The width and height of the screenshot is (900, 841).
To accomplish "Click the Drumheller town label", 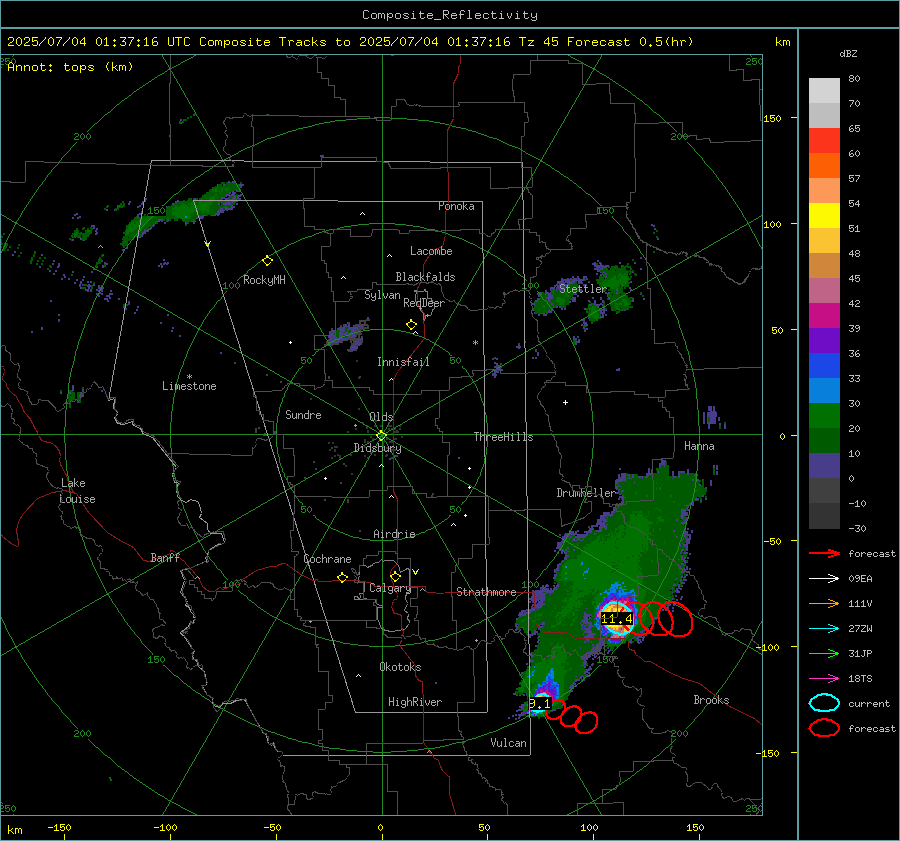I will click(x=585, y=493).
